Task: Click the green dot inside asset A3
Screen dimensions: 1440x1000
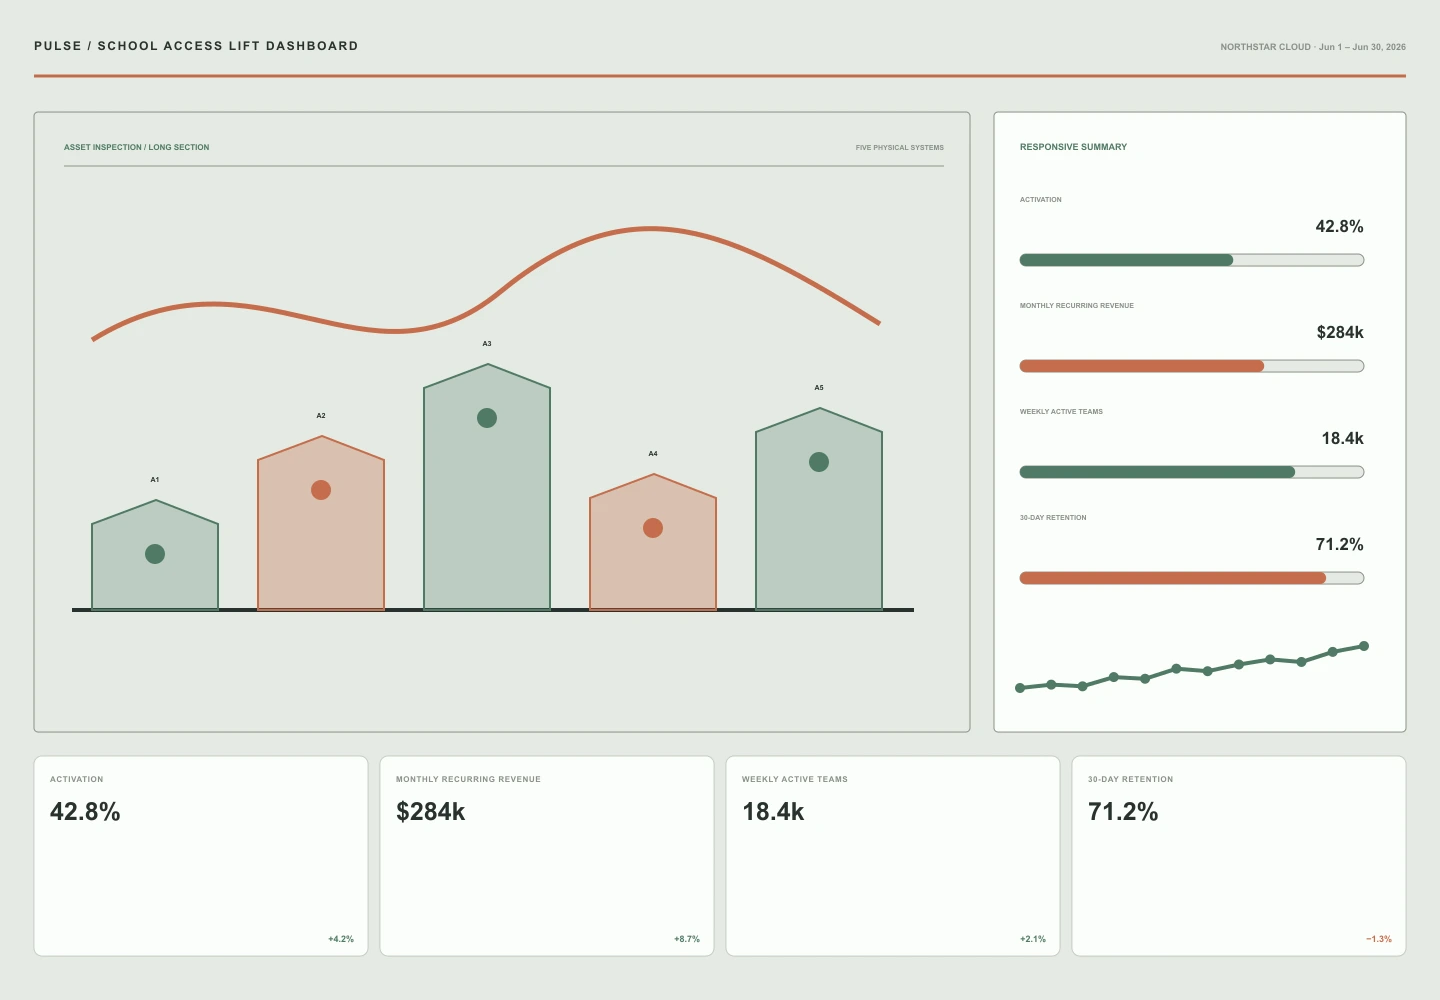Action: (487, 418)
